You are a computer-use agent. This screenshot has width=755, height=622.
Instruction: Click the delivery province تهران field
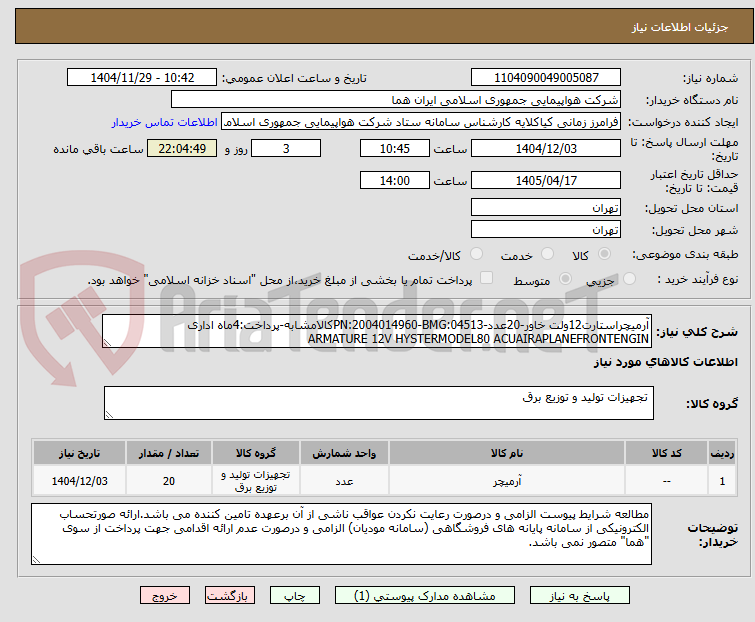546,207
